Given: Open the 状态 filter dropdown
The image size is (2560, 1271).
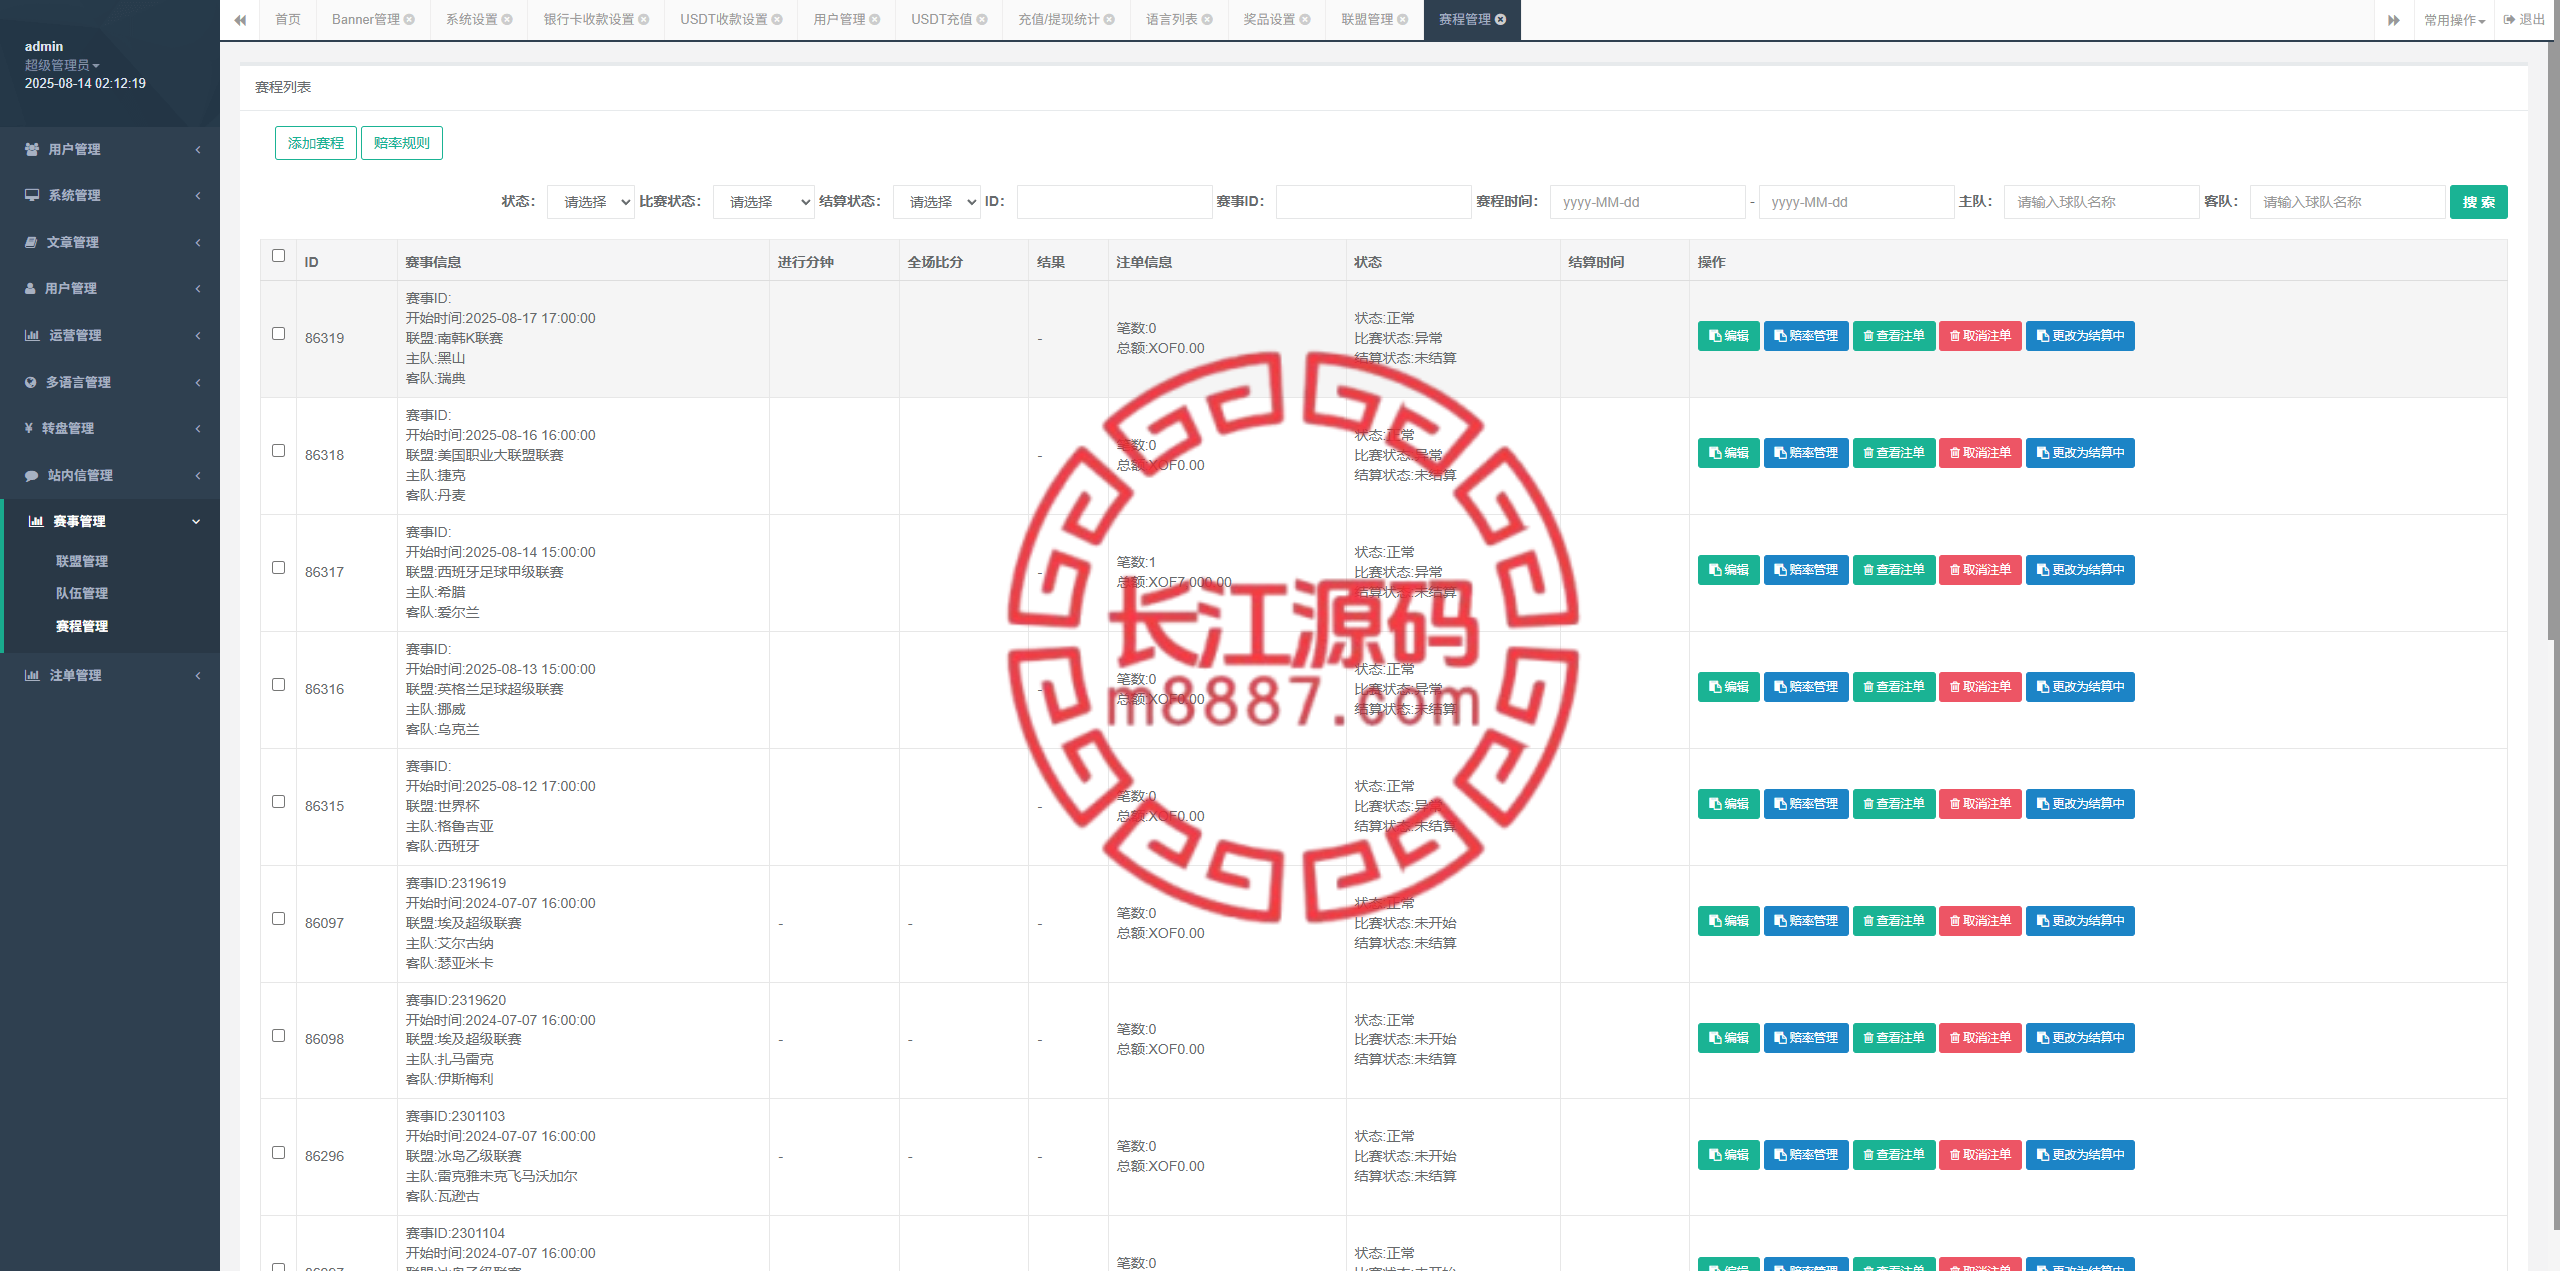Looking at the screenshot, I should (591, 202).
